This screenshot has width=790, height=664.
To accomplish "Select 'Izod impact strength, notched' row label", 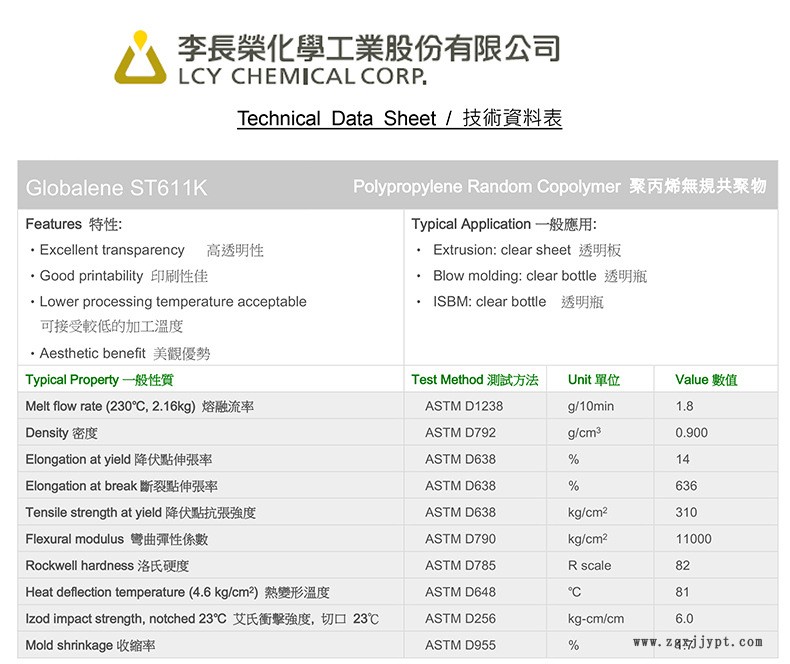I will click(202, 619).
